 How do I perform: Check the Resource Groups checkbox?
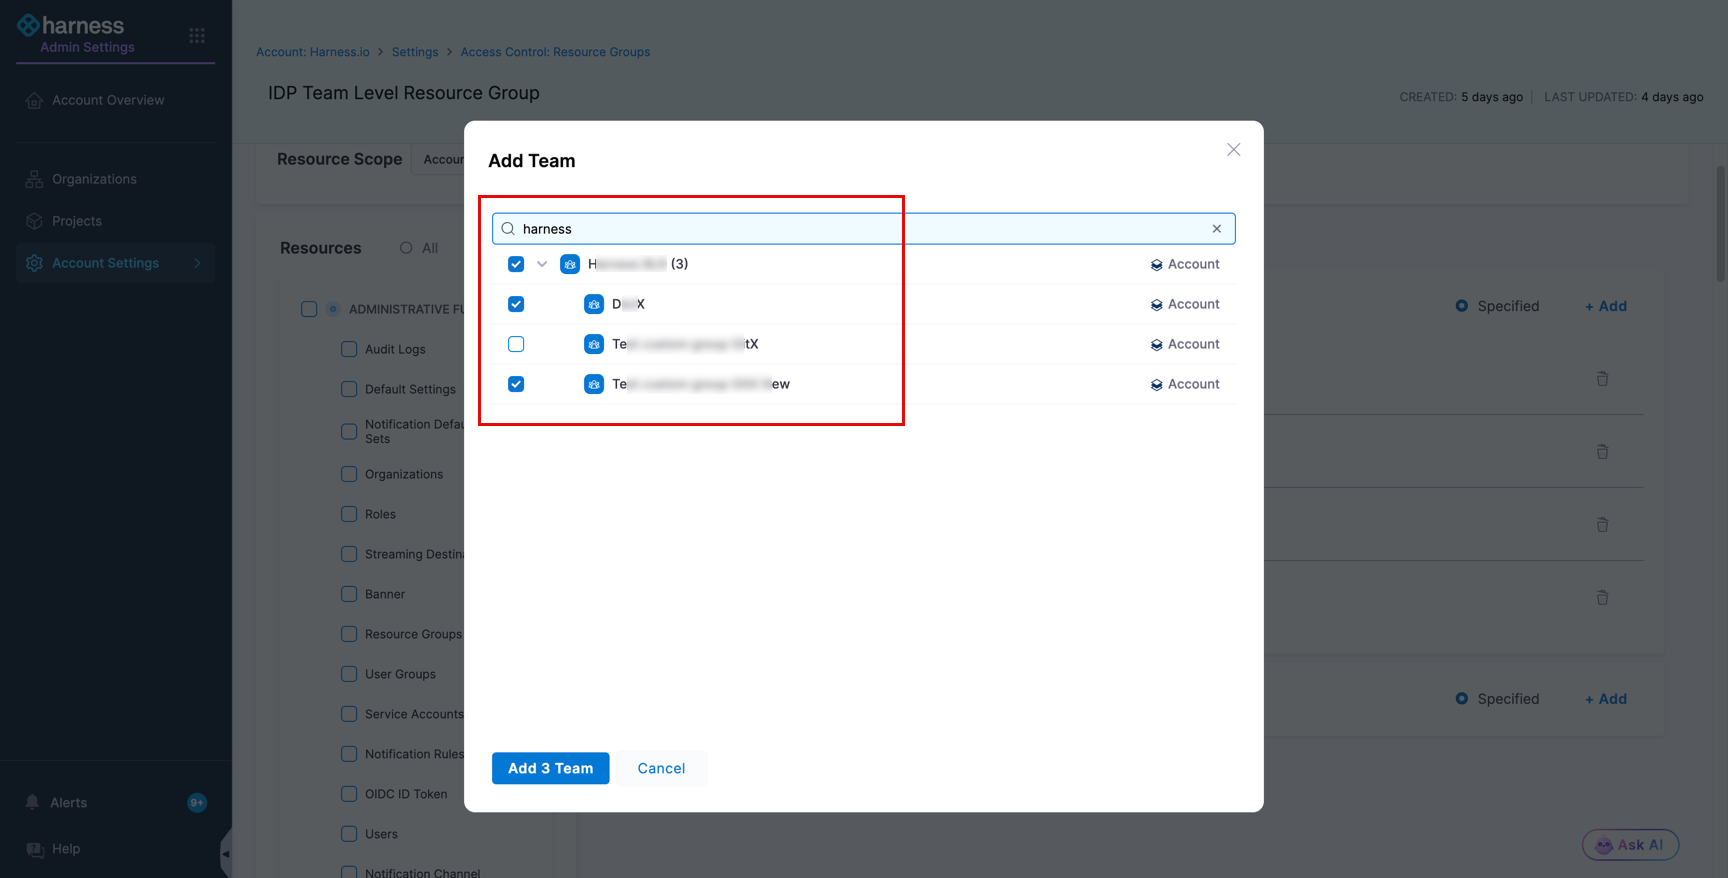point(349,634)
